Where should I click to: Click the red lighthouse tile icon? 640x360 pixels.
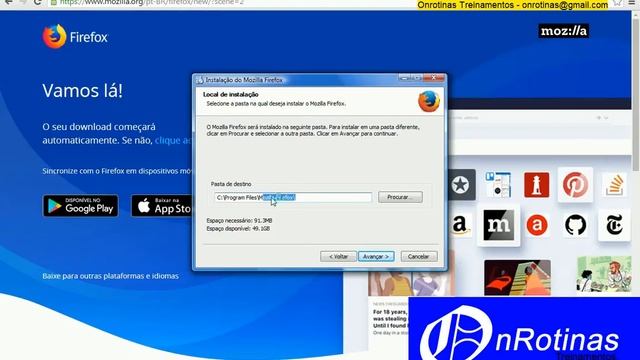pyautogui.click(x=536, y=184)
